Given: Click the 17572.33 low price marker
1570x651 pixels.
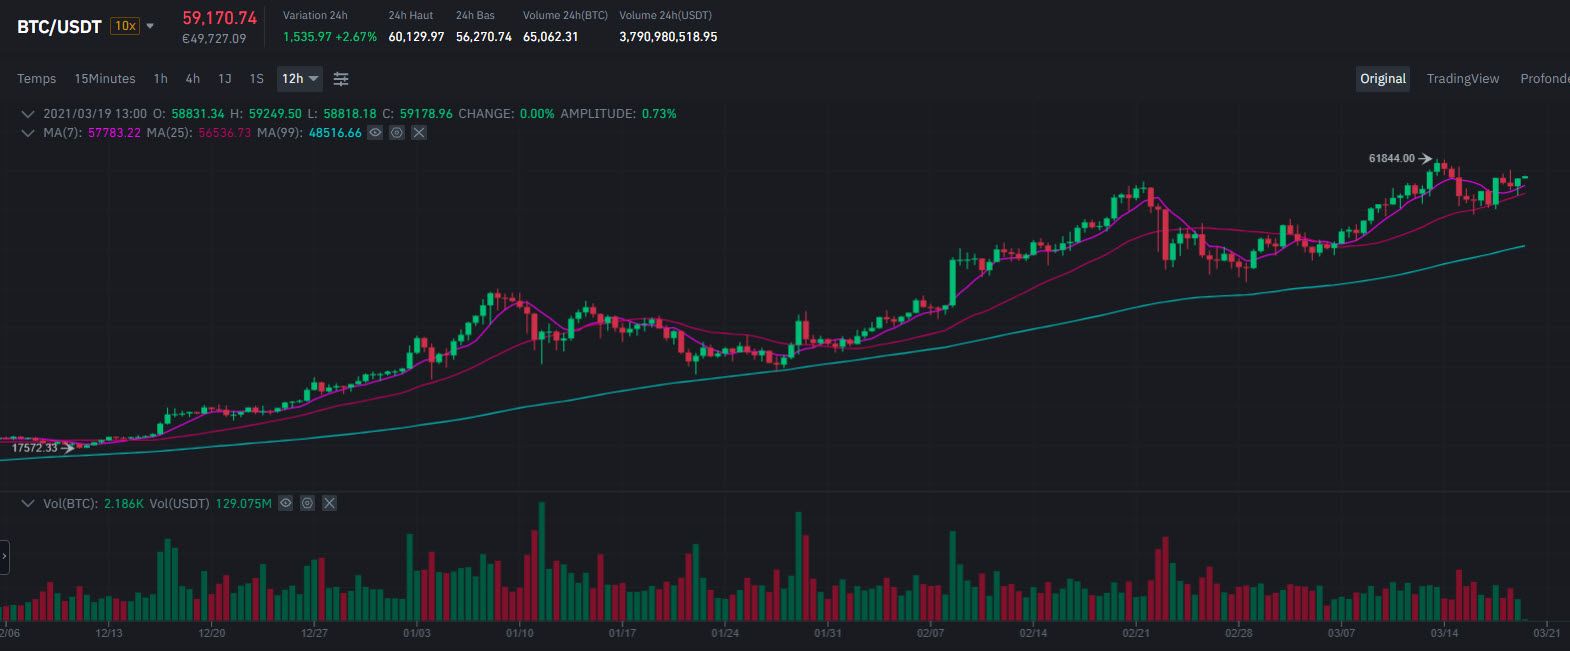Looking at the screenshot, I should pyautogui.click(x=35, y=448).
